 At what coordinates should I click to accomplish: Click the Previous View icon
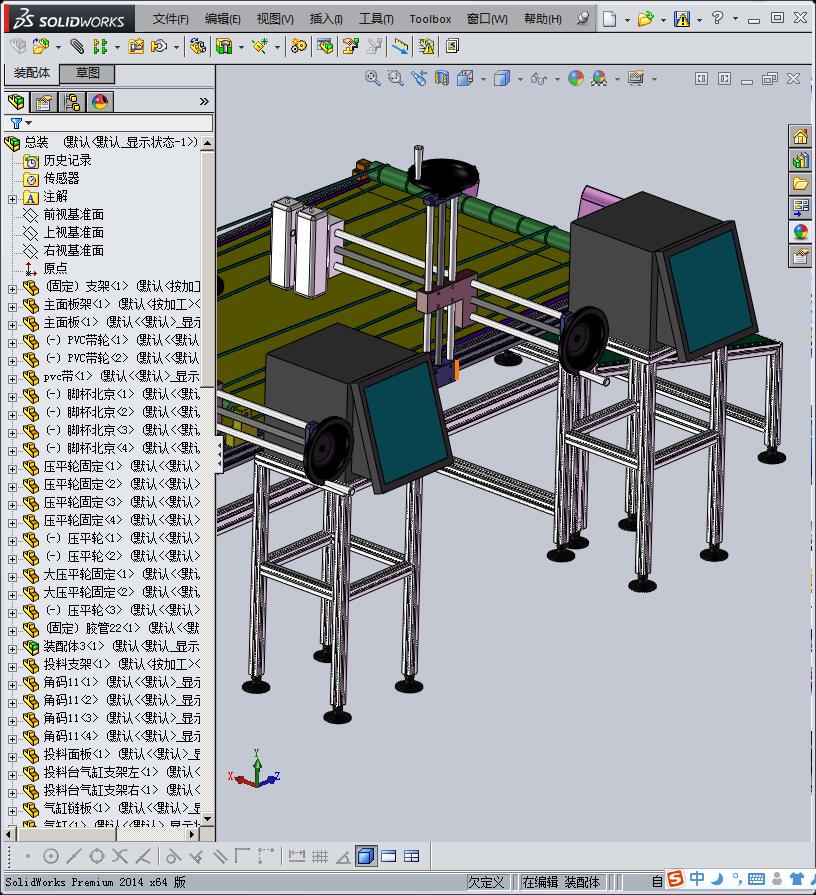point(419,78)
